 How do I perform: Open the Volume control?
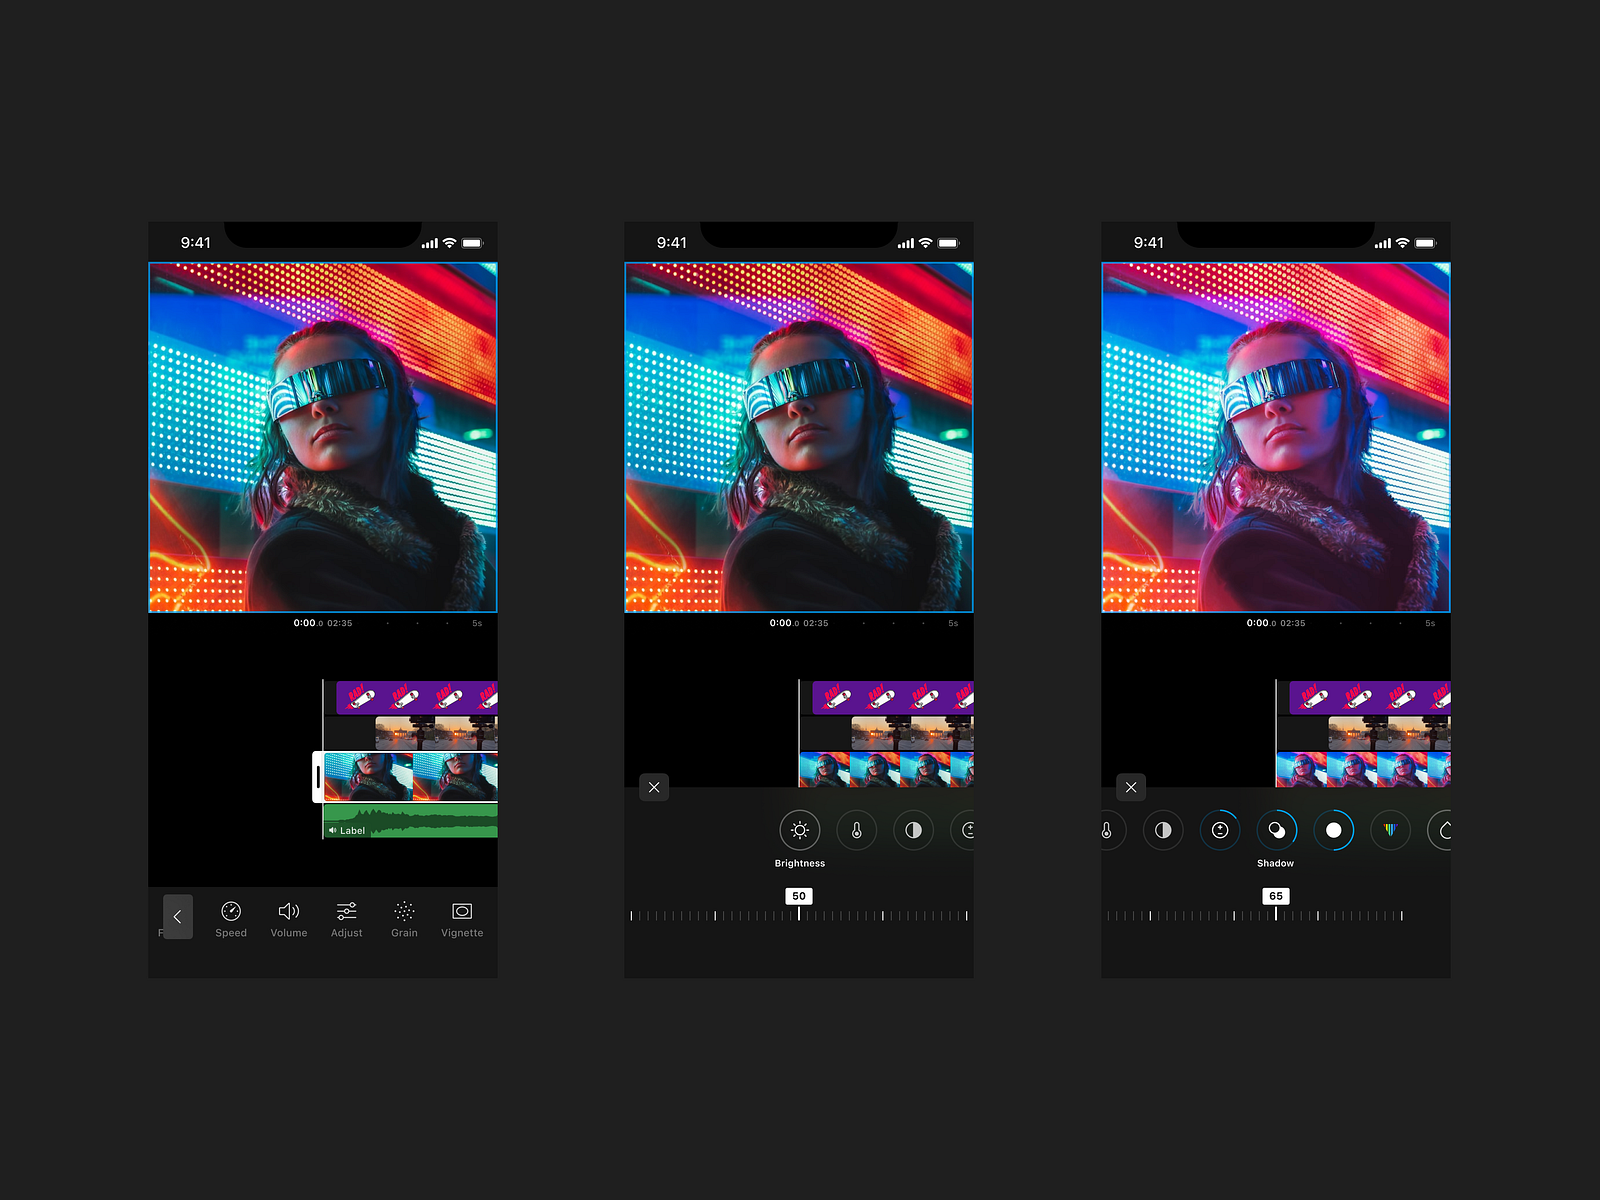tap(288, 918)
